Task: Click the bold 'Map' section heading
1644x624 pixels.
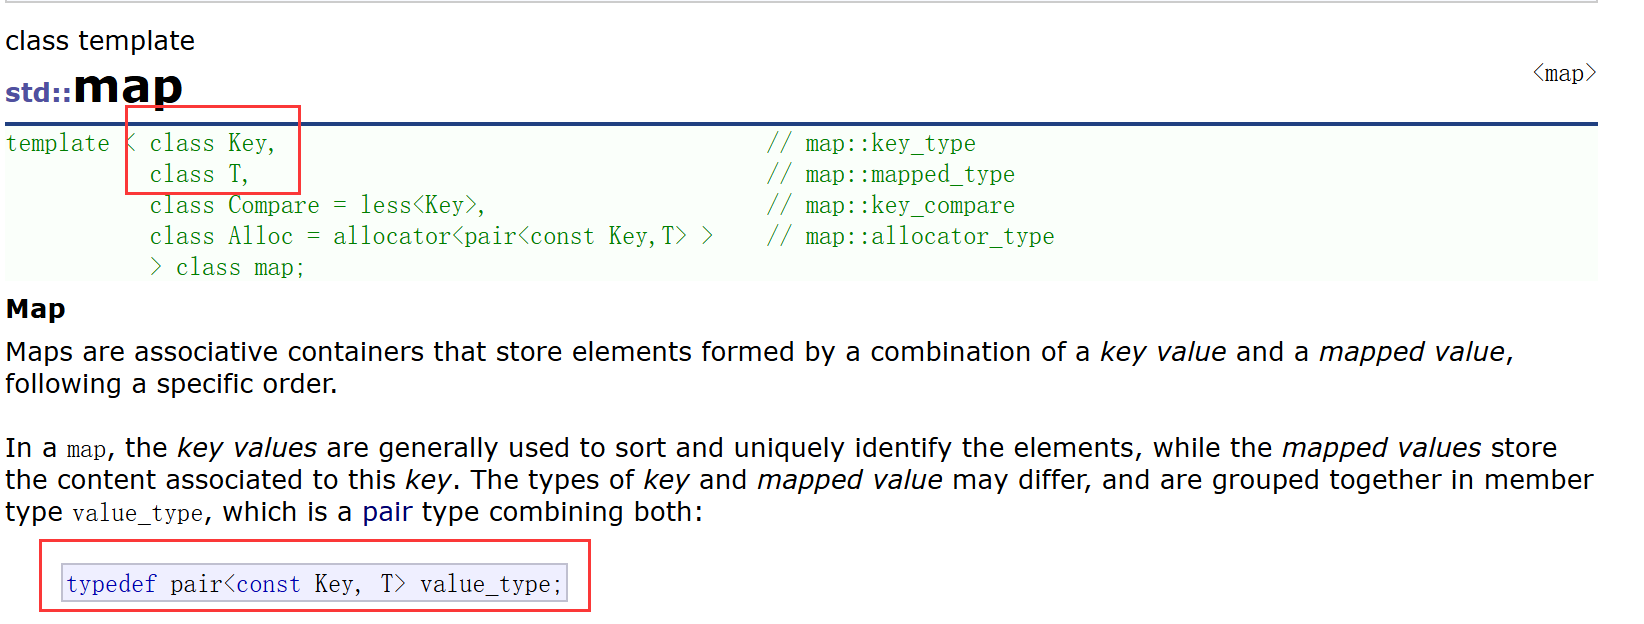Action: click(35, 309)
